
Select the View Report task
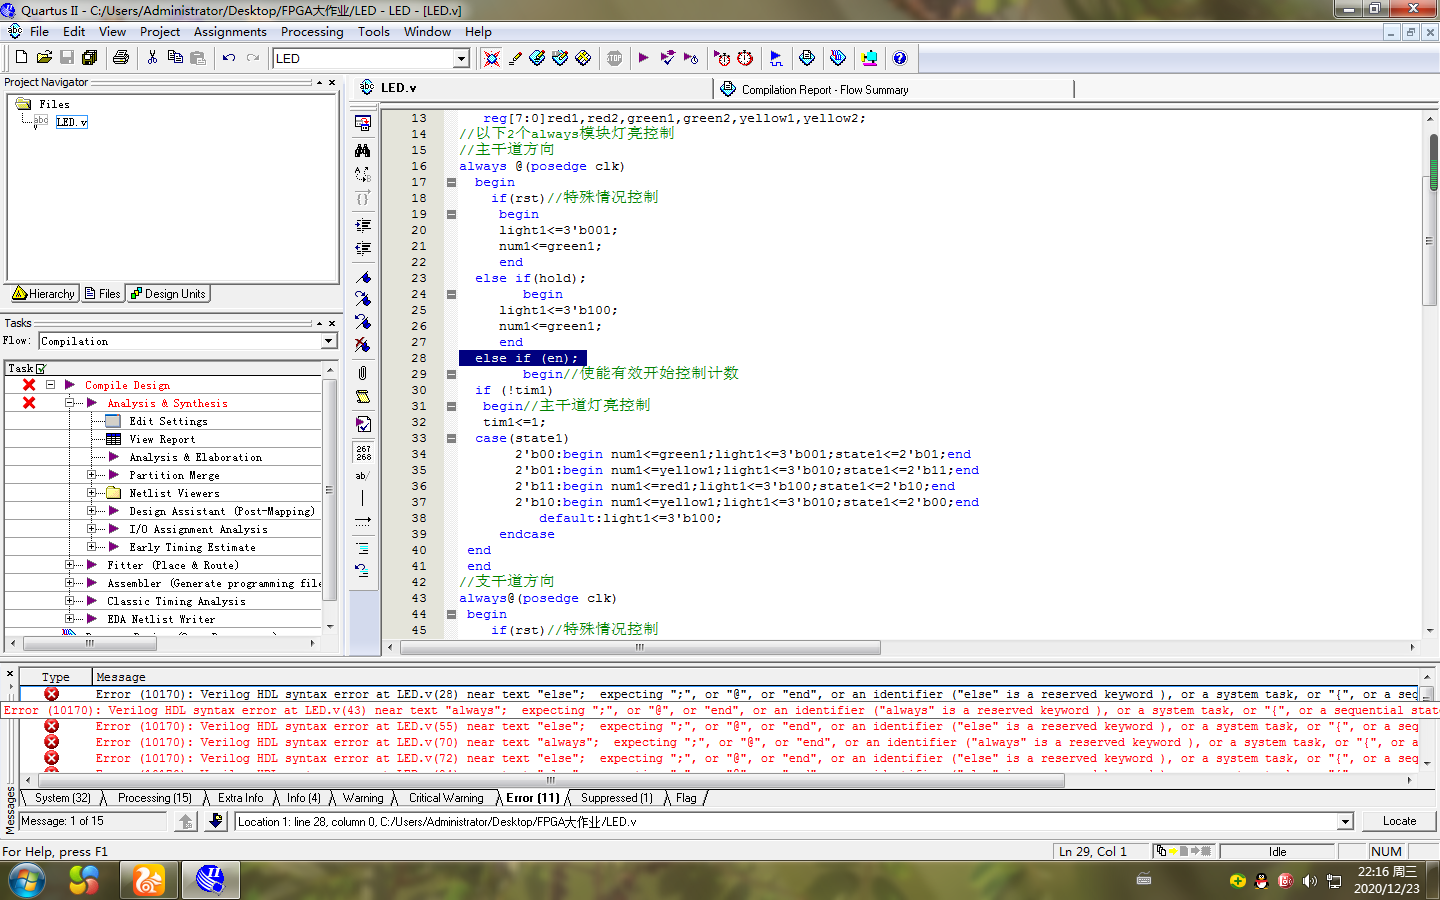coord(162,439)
